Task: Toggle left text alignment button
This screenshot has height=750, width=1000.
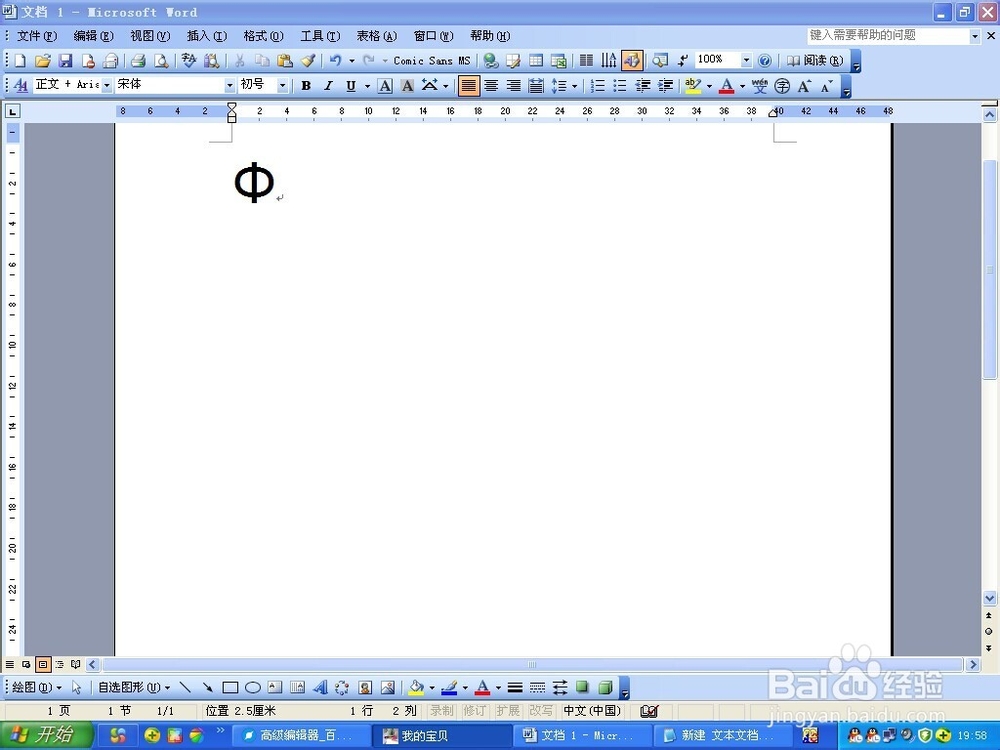Action: 469,85
